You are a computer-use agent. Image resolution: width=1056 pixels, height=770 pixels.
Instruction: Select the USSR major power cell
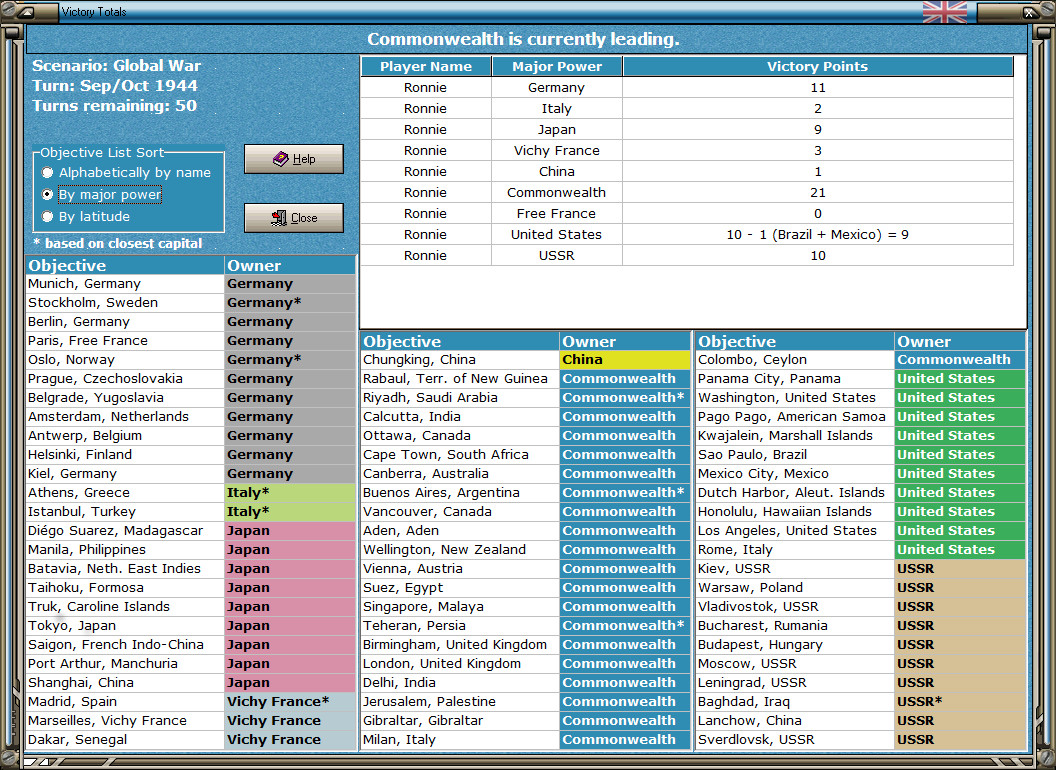(556, 255)
